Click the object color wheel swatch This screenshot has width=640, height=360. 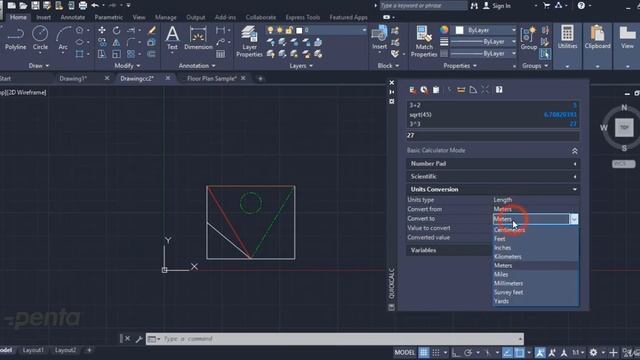444,30
